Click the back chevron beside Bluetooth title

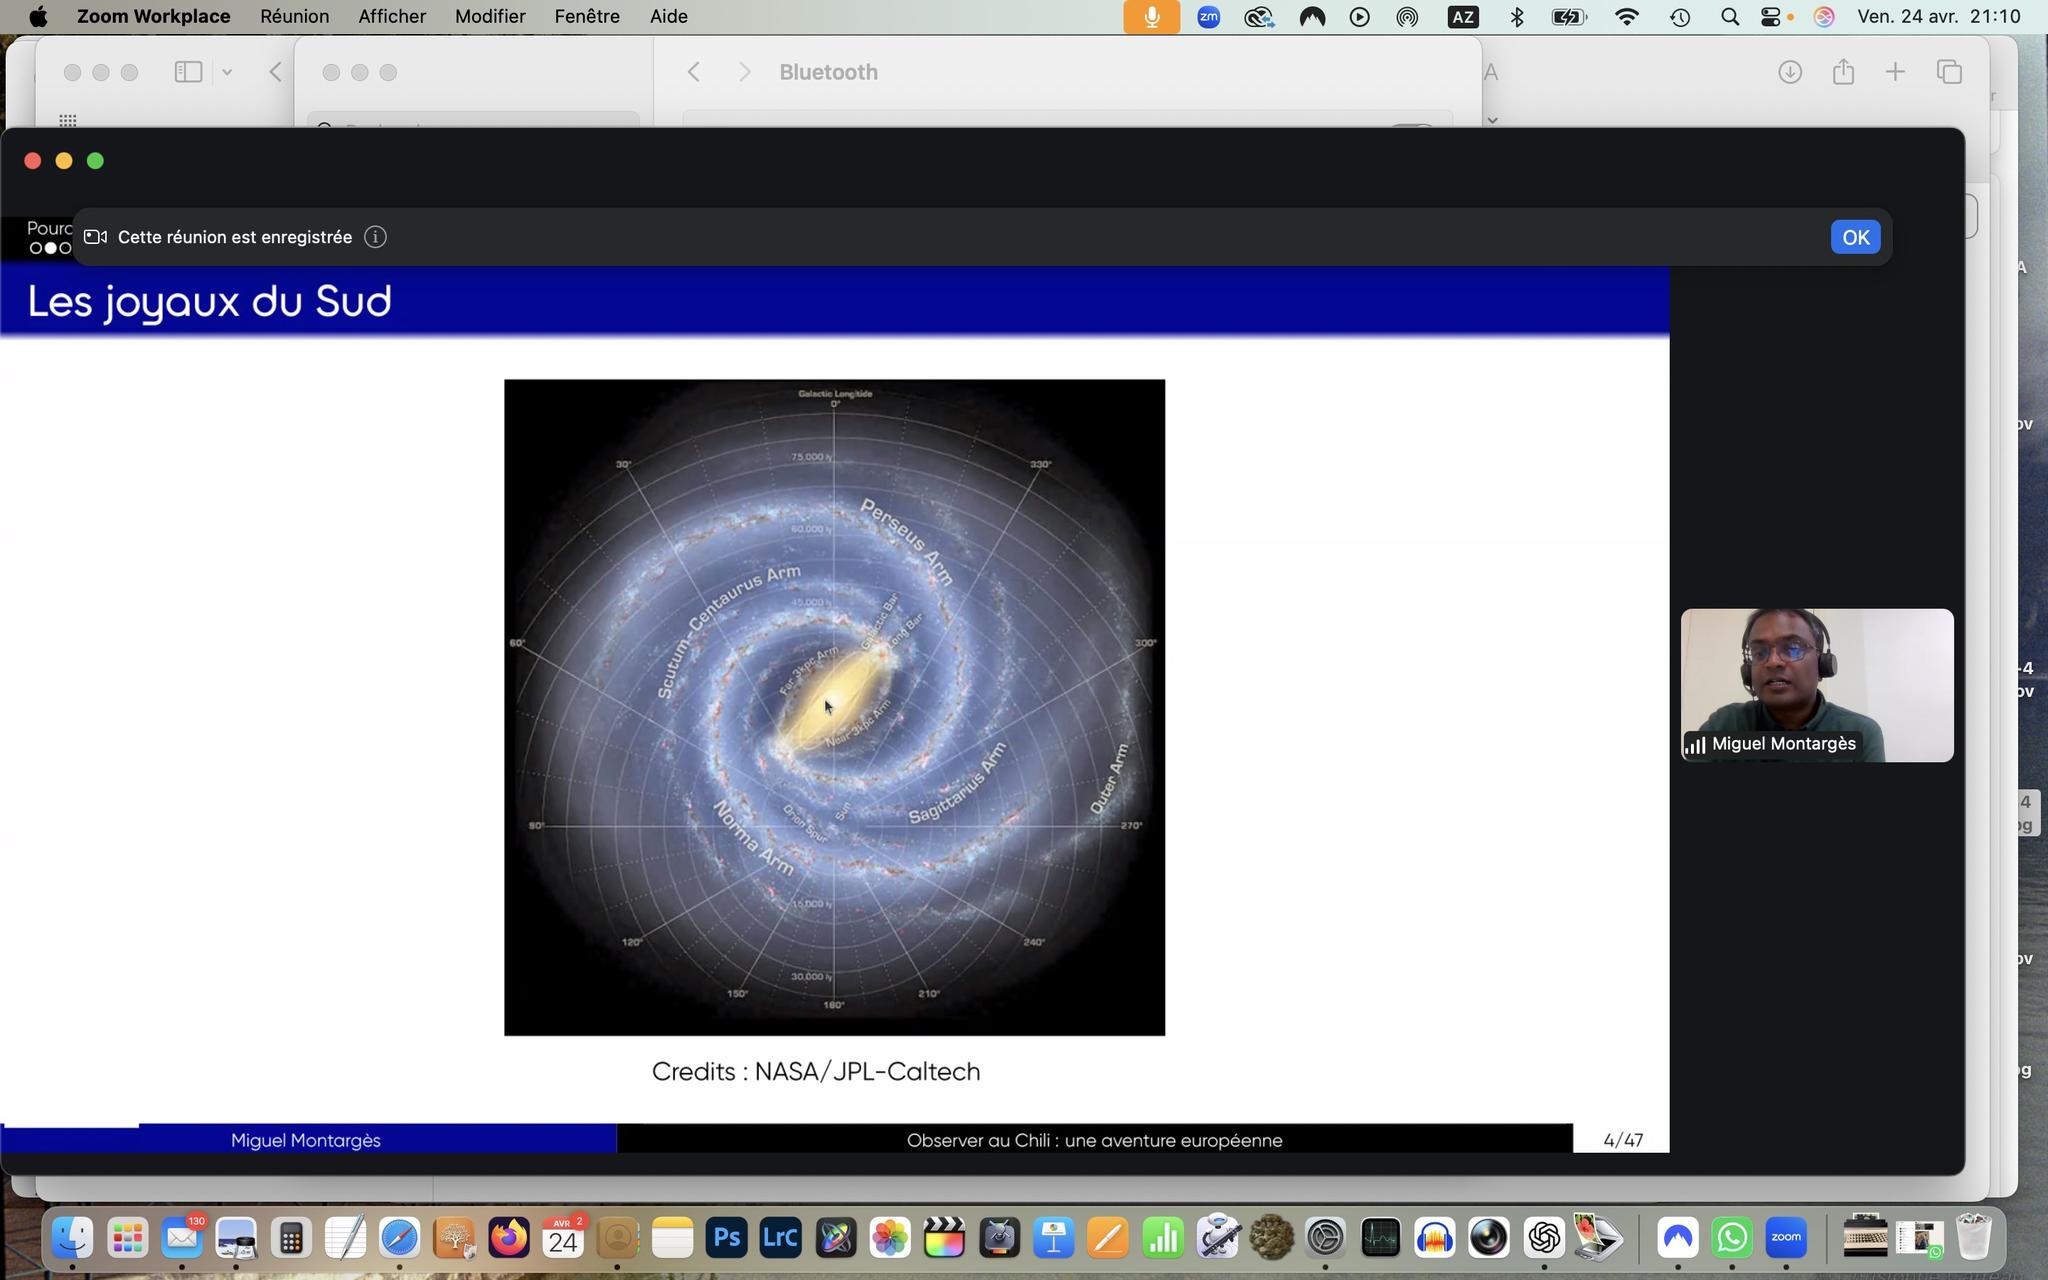pyautogui.click(x=694, y=72)
